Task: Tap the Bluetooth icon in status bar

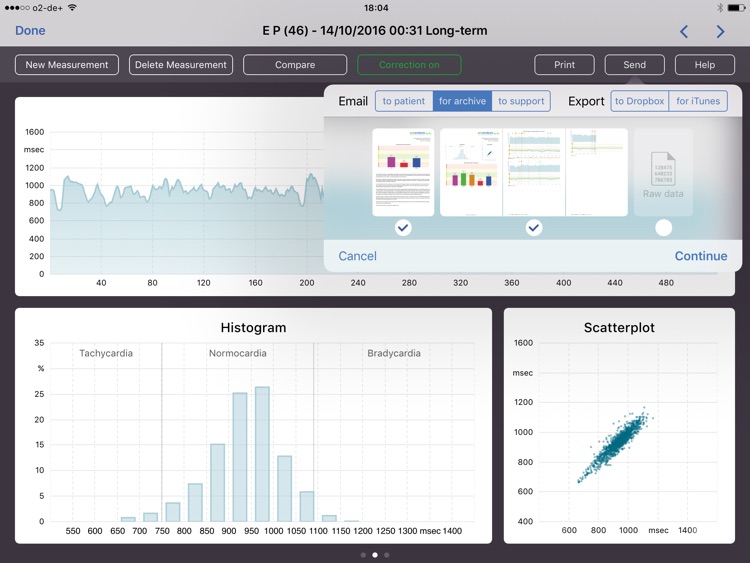Action: (720, 8)
